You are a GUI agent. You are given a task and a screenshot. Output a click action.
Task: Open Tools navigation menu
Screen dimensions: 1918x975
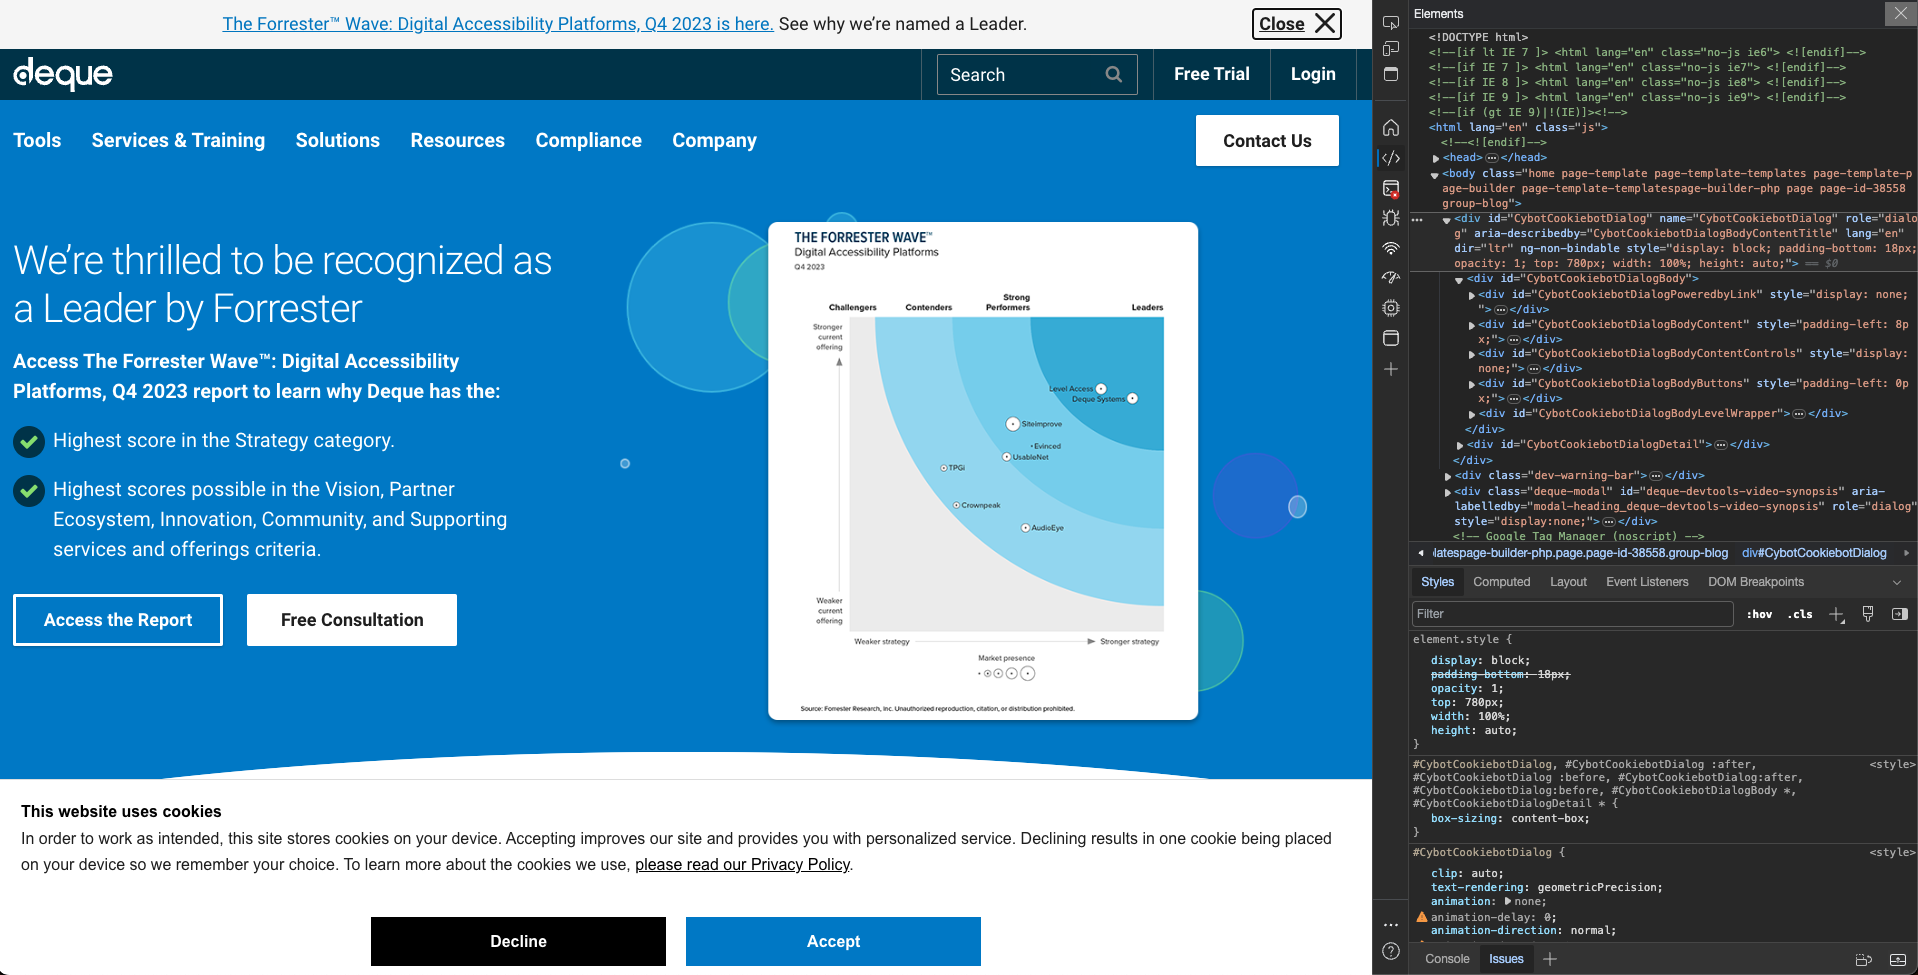37,140
